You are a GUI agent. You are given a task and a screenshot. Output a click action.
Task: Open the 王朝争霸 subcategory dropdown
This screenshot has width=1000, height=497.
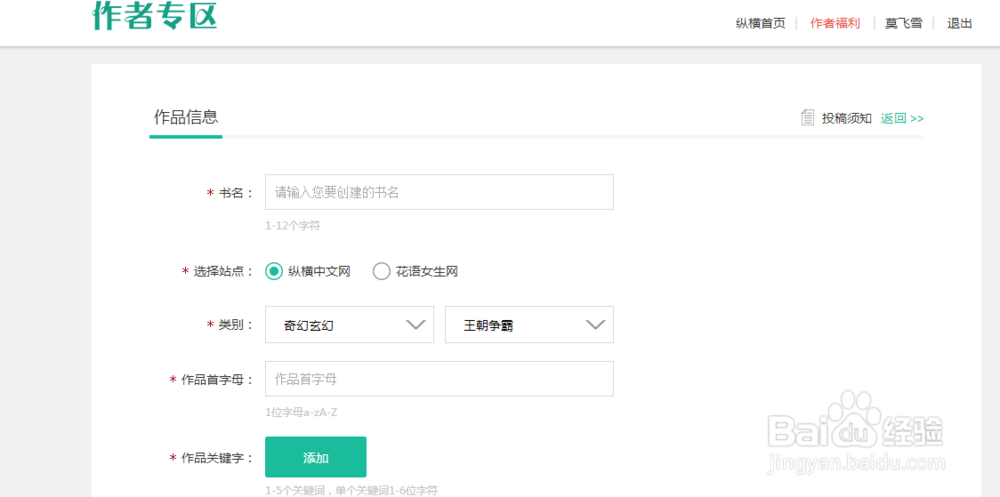529,325
